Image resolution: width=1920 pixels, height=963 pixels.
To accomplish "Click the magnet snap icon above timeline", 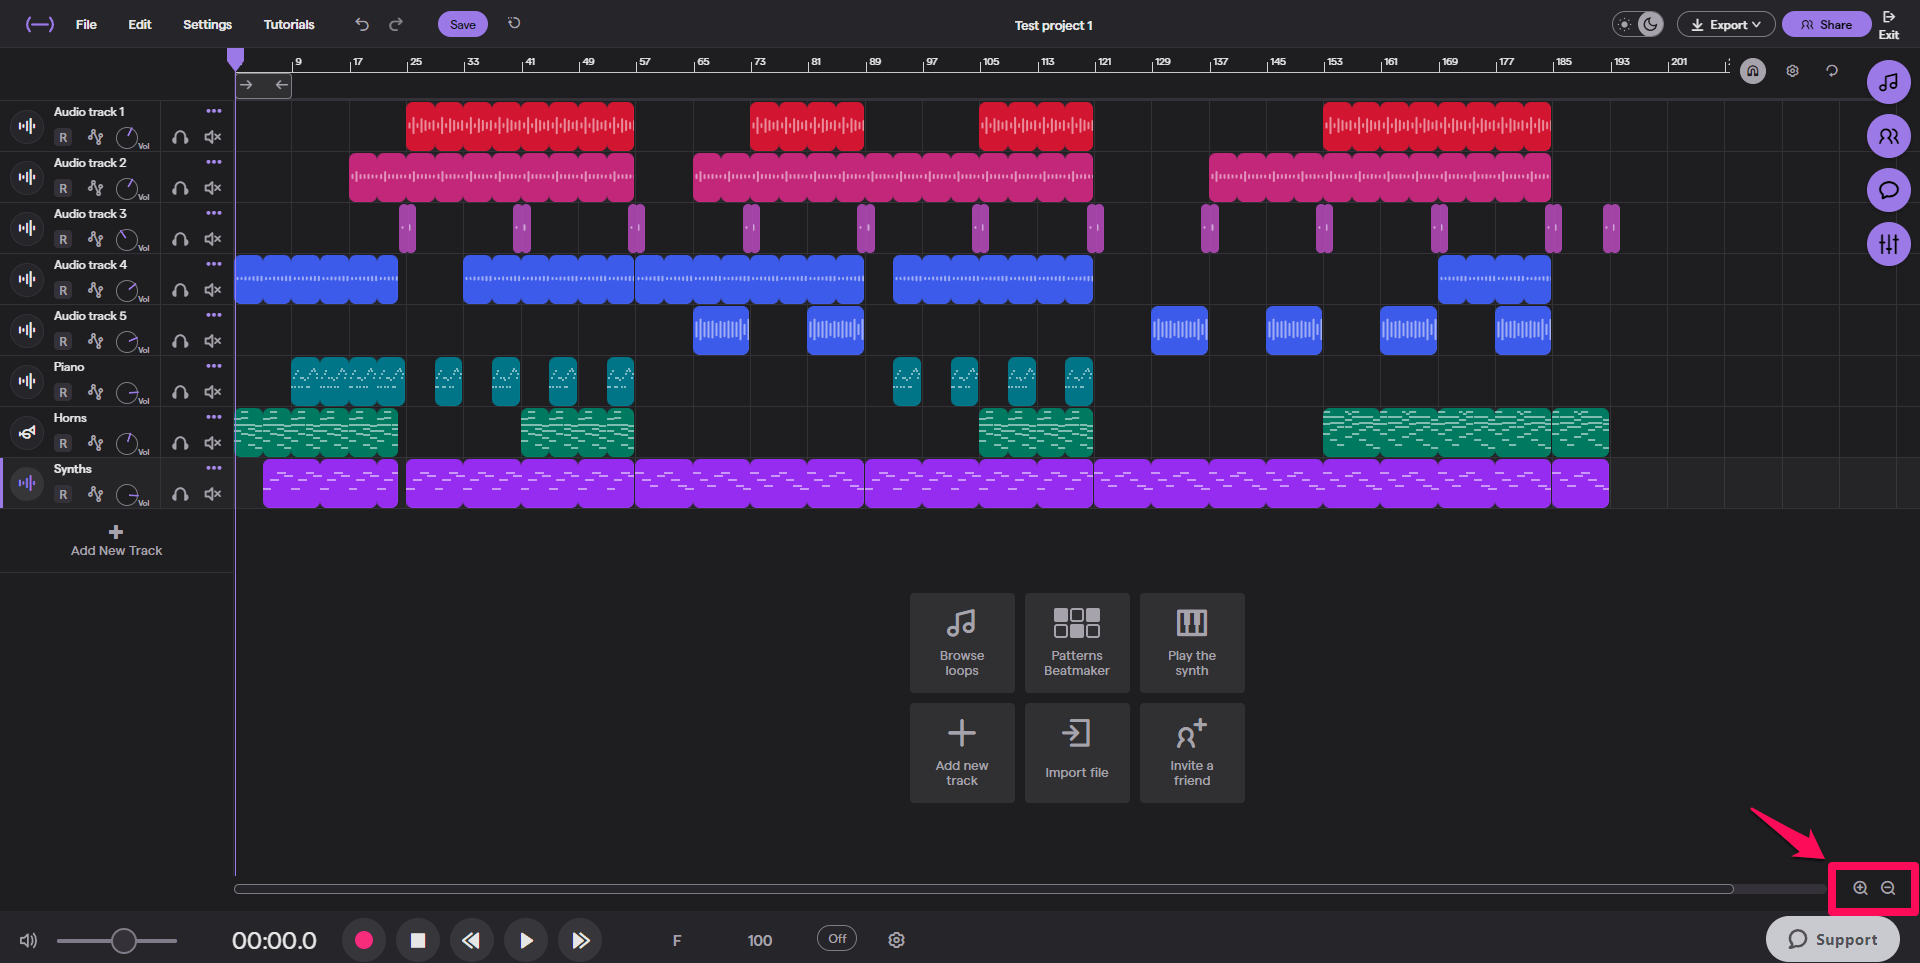I will pos(1753,71).
